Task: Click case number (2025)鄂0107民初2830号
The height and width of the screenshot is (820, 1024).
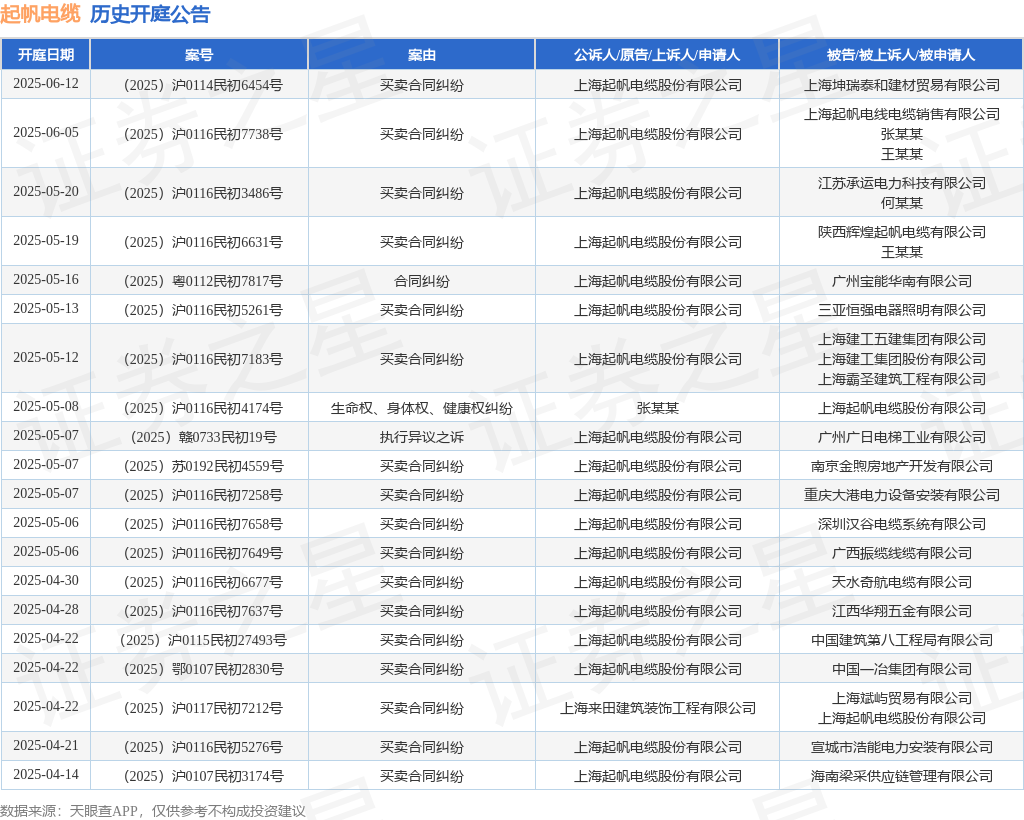Action: pos(204,669)
